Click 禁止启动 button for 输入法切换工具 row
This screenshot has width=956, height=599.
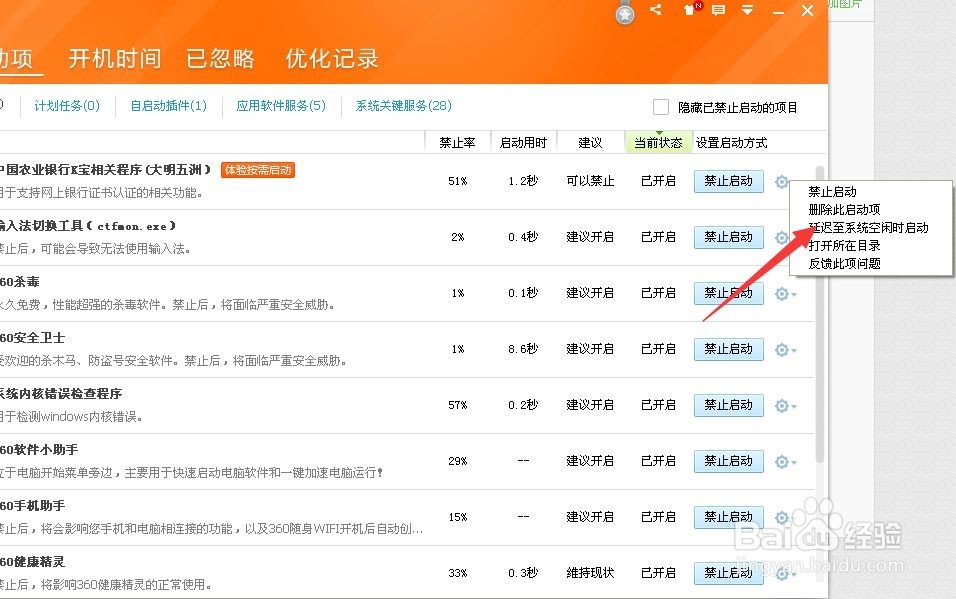click(729, 237)
